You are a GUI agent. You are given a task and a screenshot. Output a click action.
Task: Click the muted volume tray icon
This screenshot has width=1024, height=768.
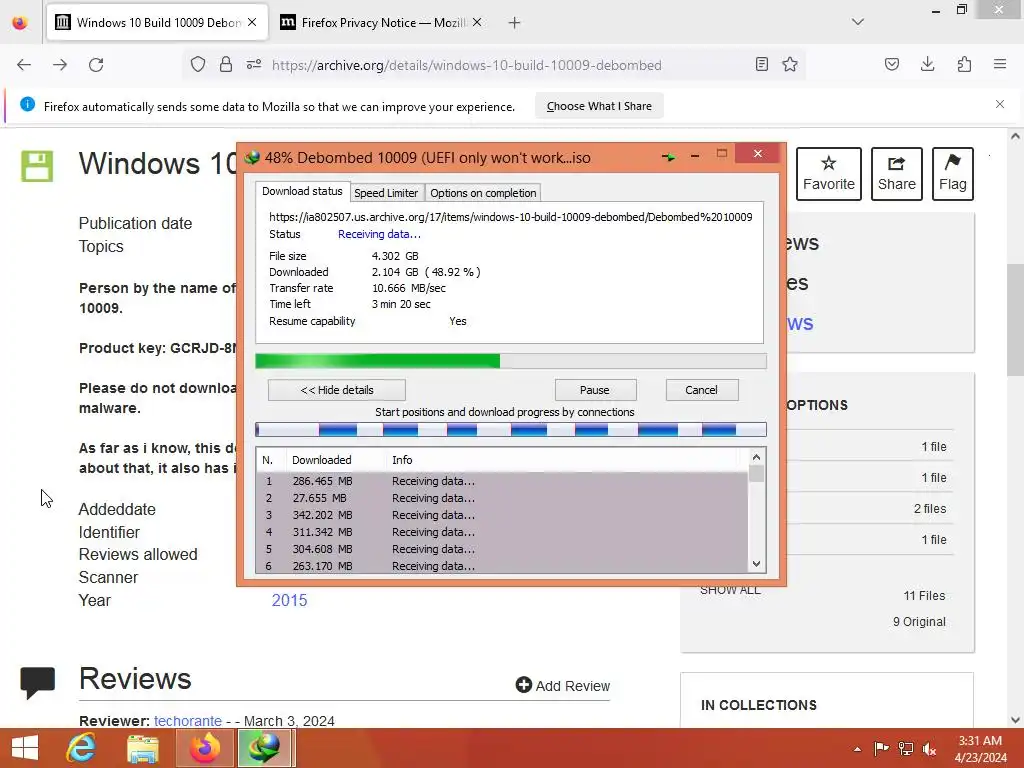(929, 749)
